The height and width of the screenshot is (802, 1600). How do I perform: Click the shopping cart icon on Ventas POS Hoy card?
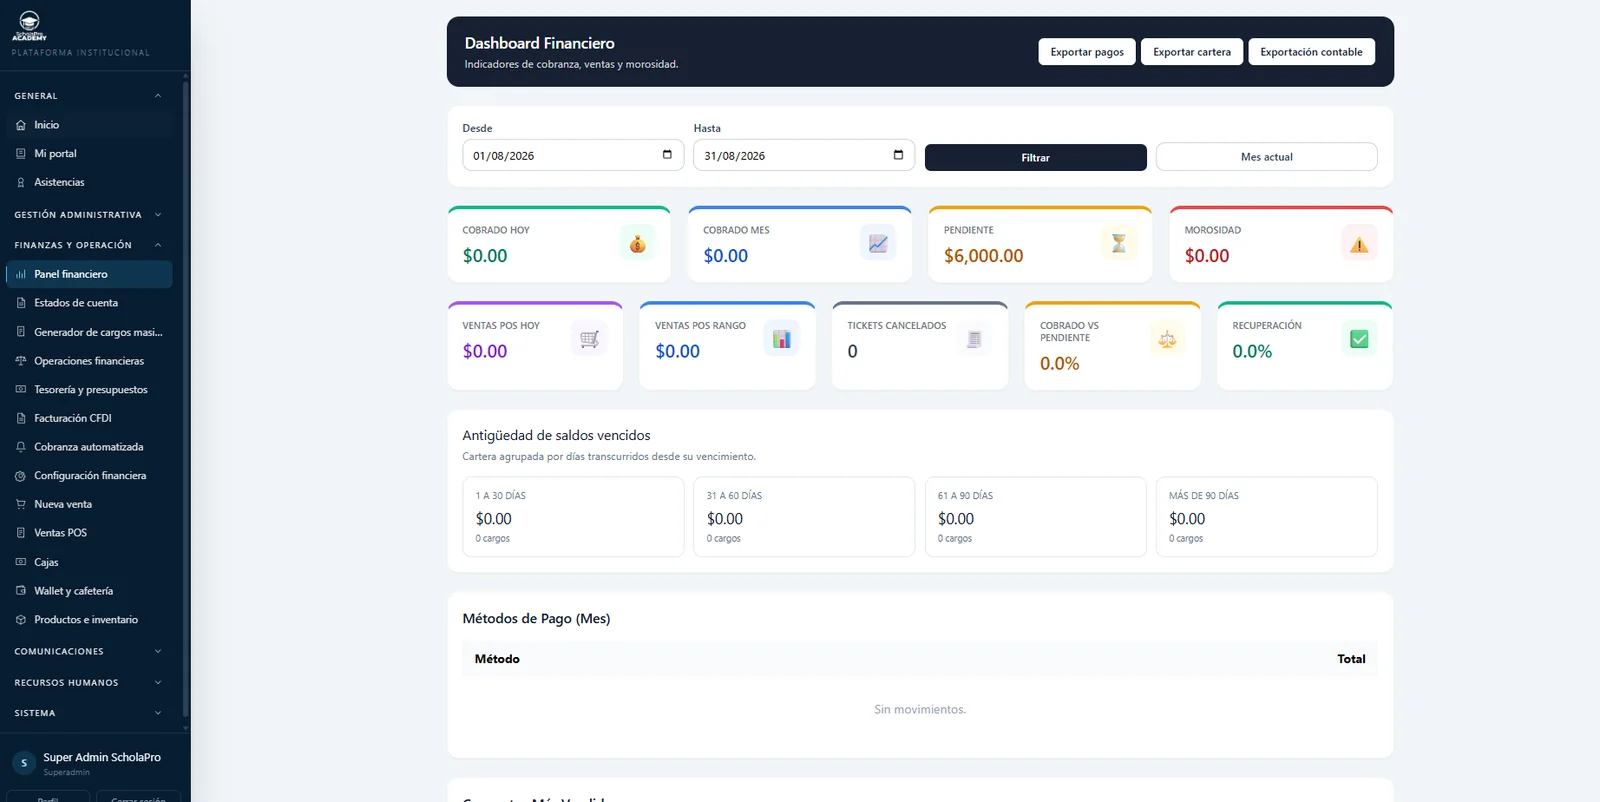(x=589, y=339)
